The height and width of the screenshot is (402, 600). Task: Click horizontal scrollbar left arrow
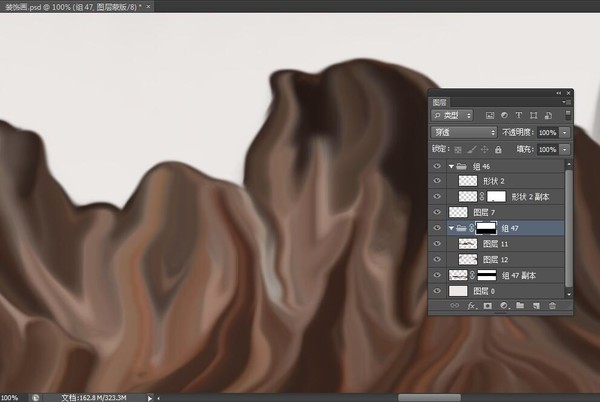click(158, 398)
